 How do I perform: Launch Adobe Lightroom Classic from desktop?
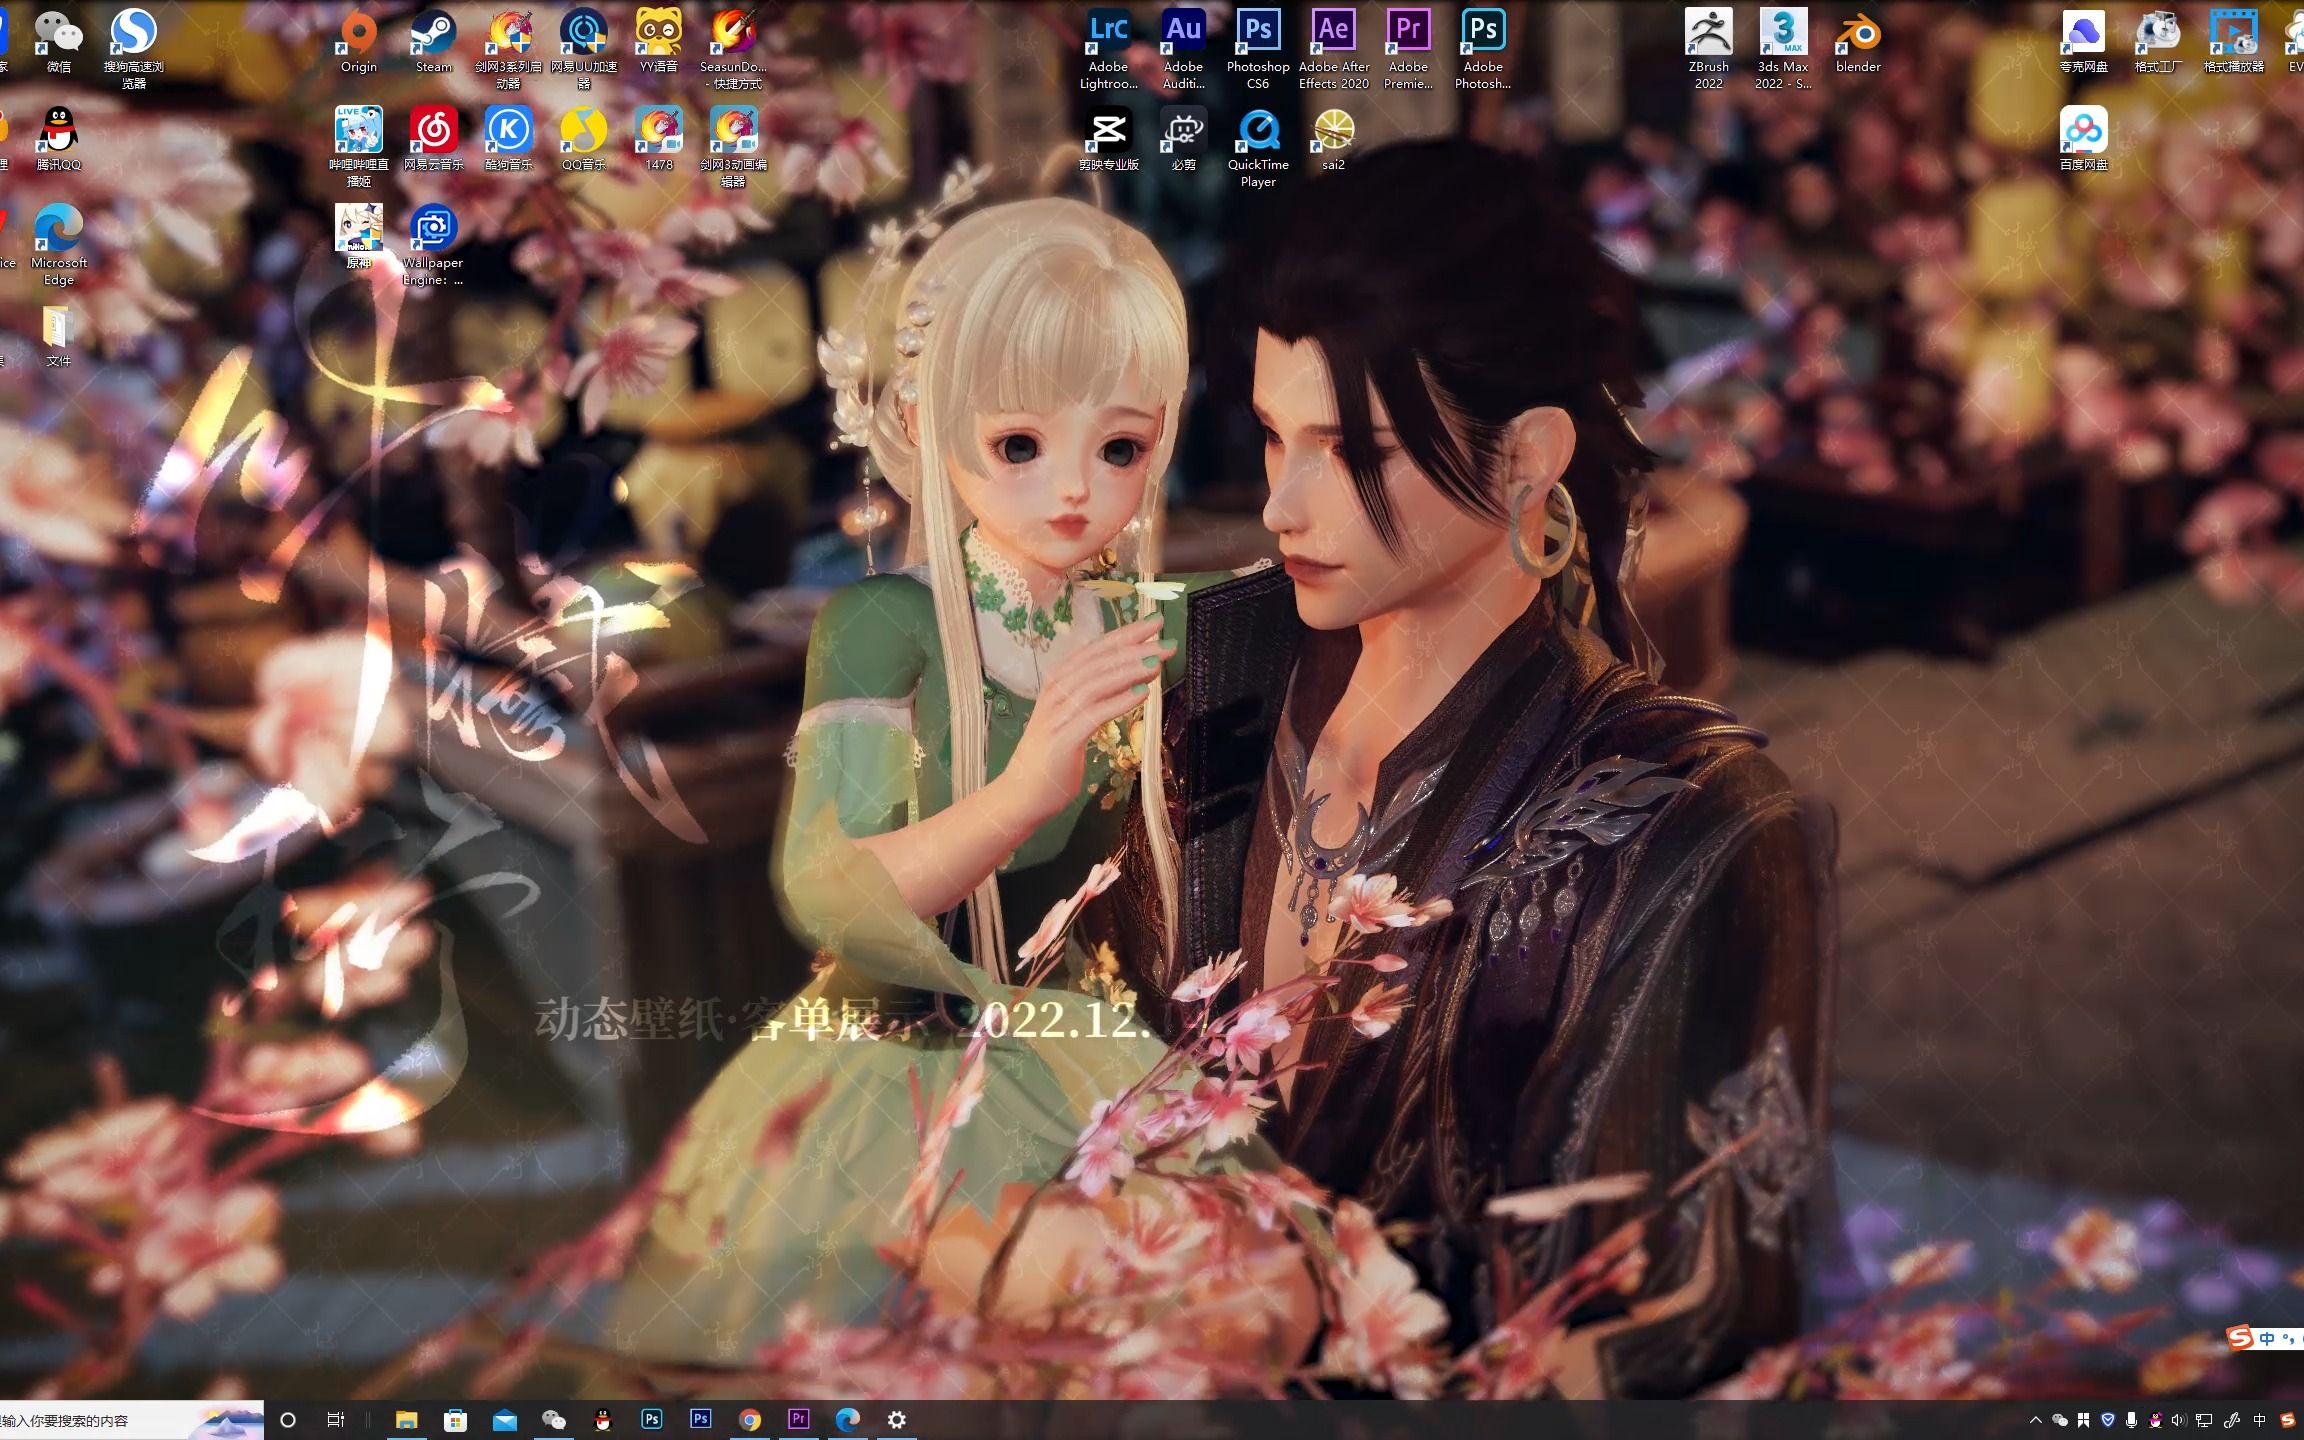[1108, 50]
